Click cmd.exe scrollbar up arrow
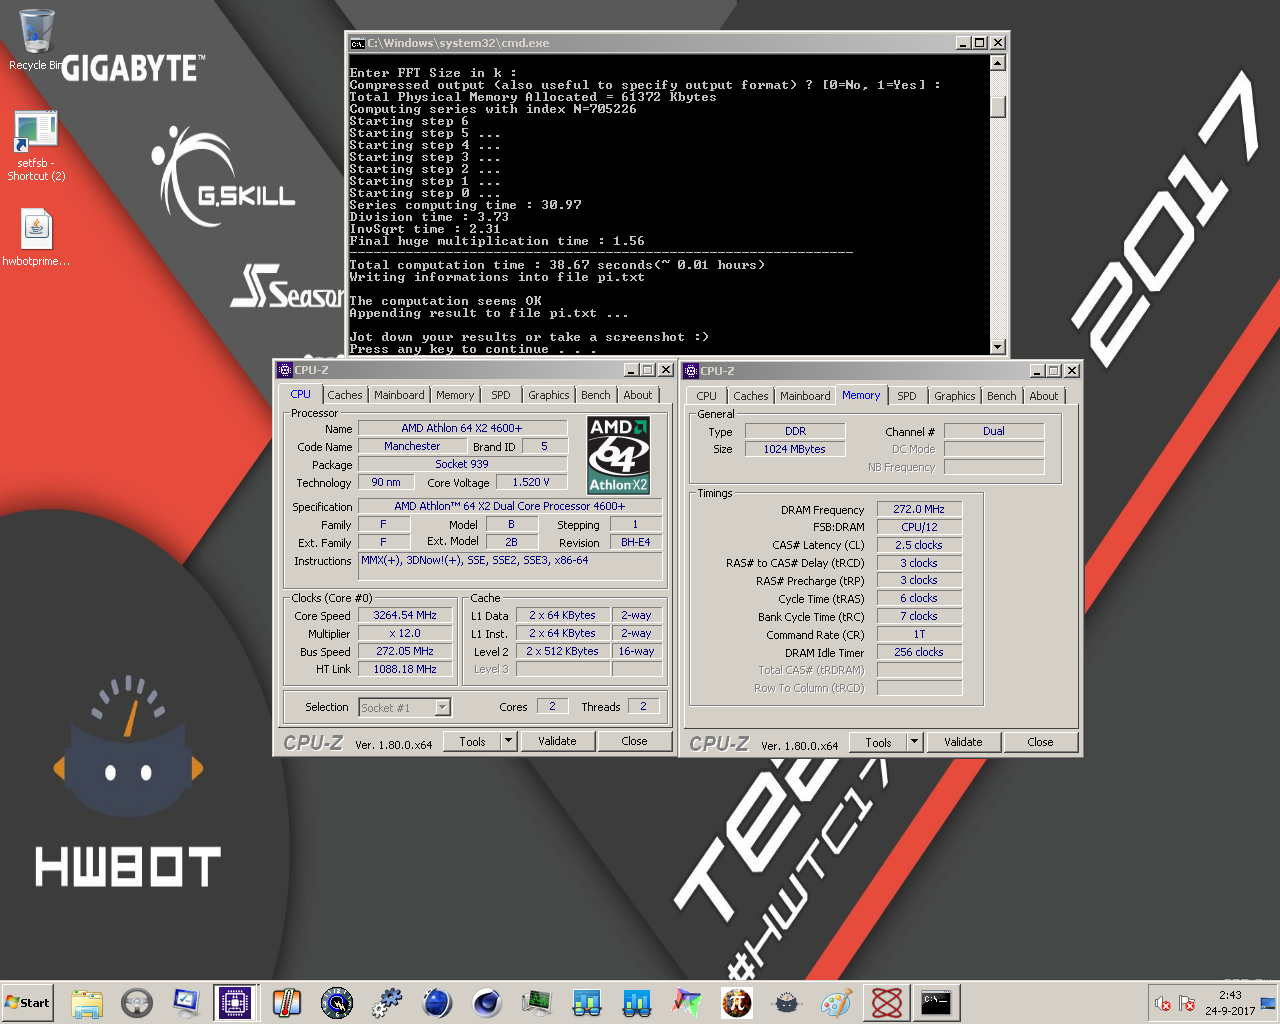Viewport: 1280px width, 1024px height. pos(997,63)
